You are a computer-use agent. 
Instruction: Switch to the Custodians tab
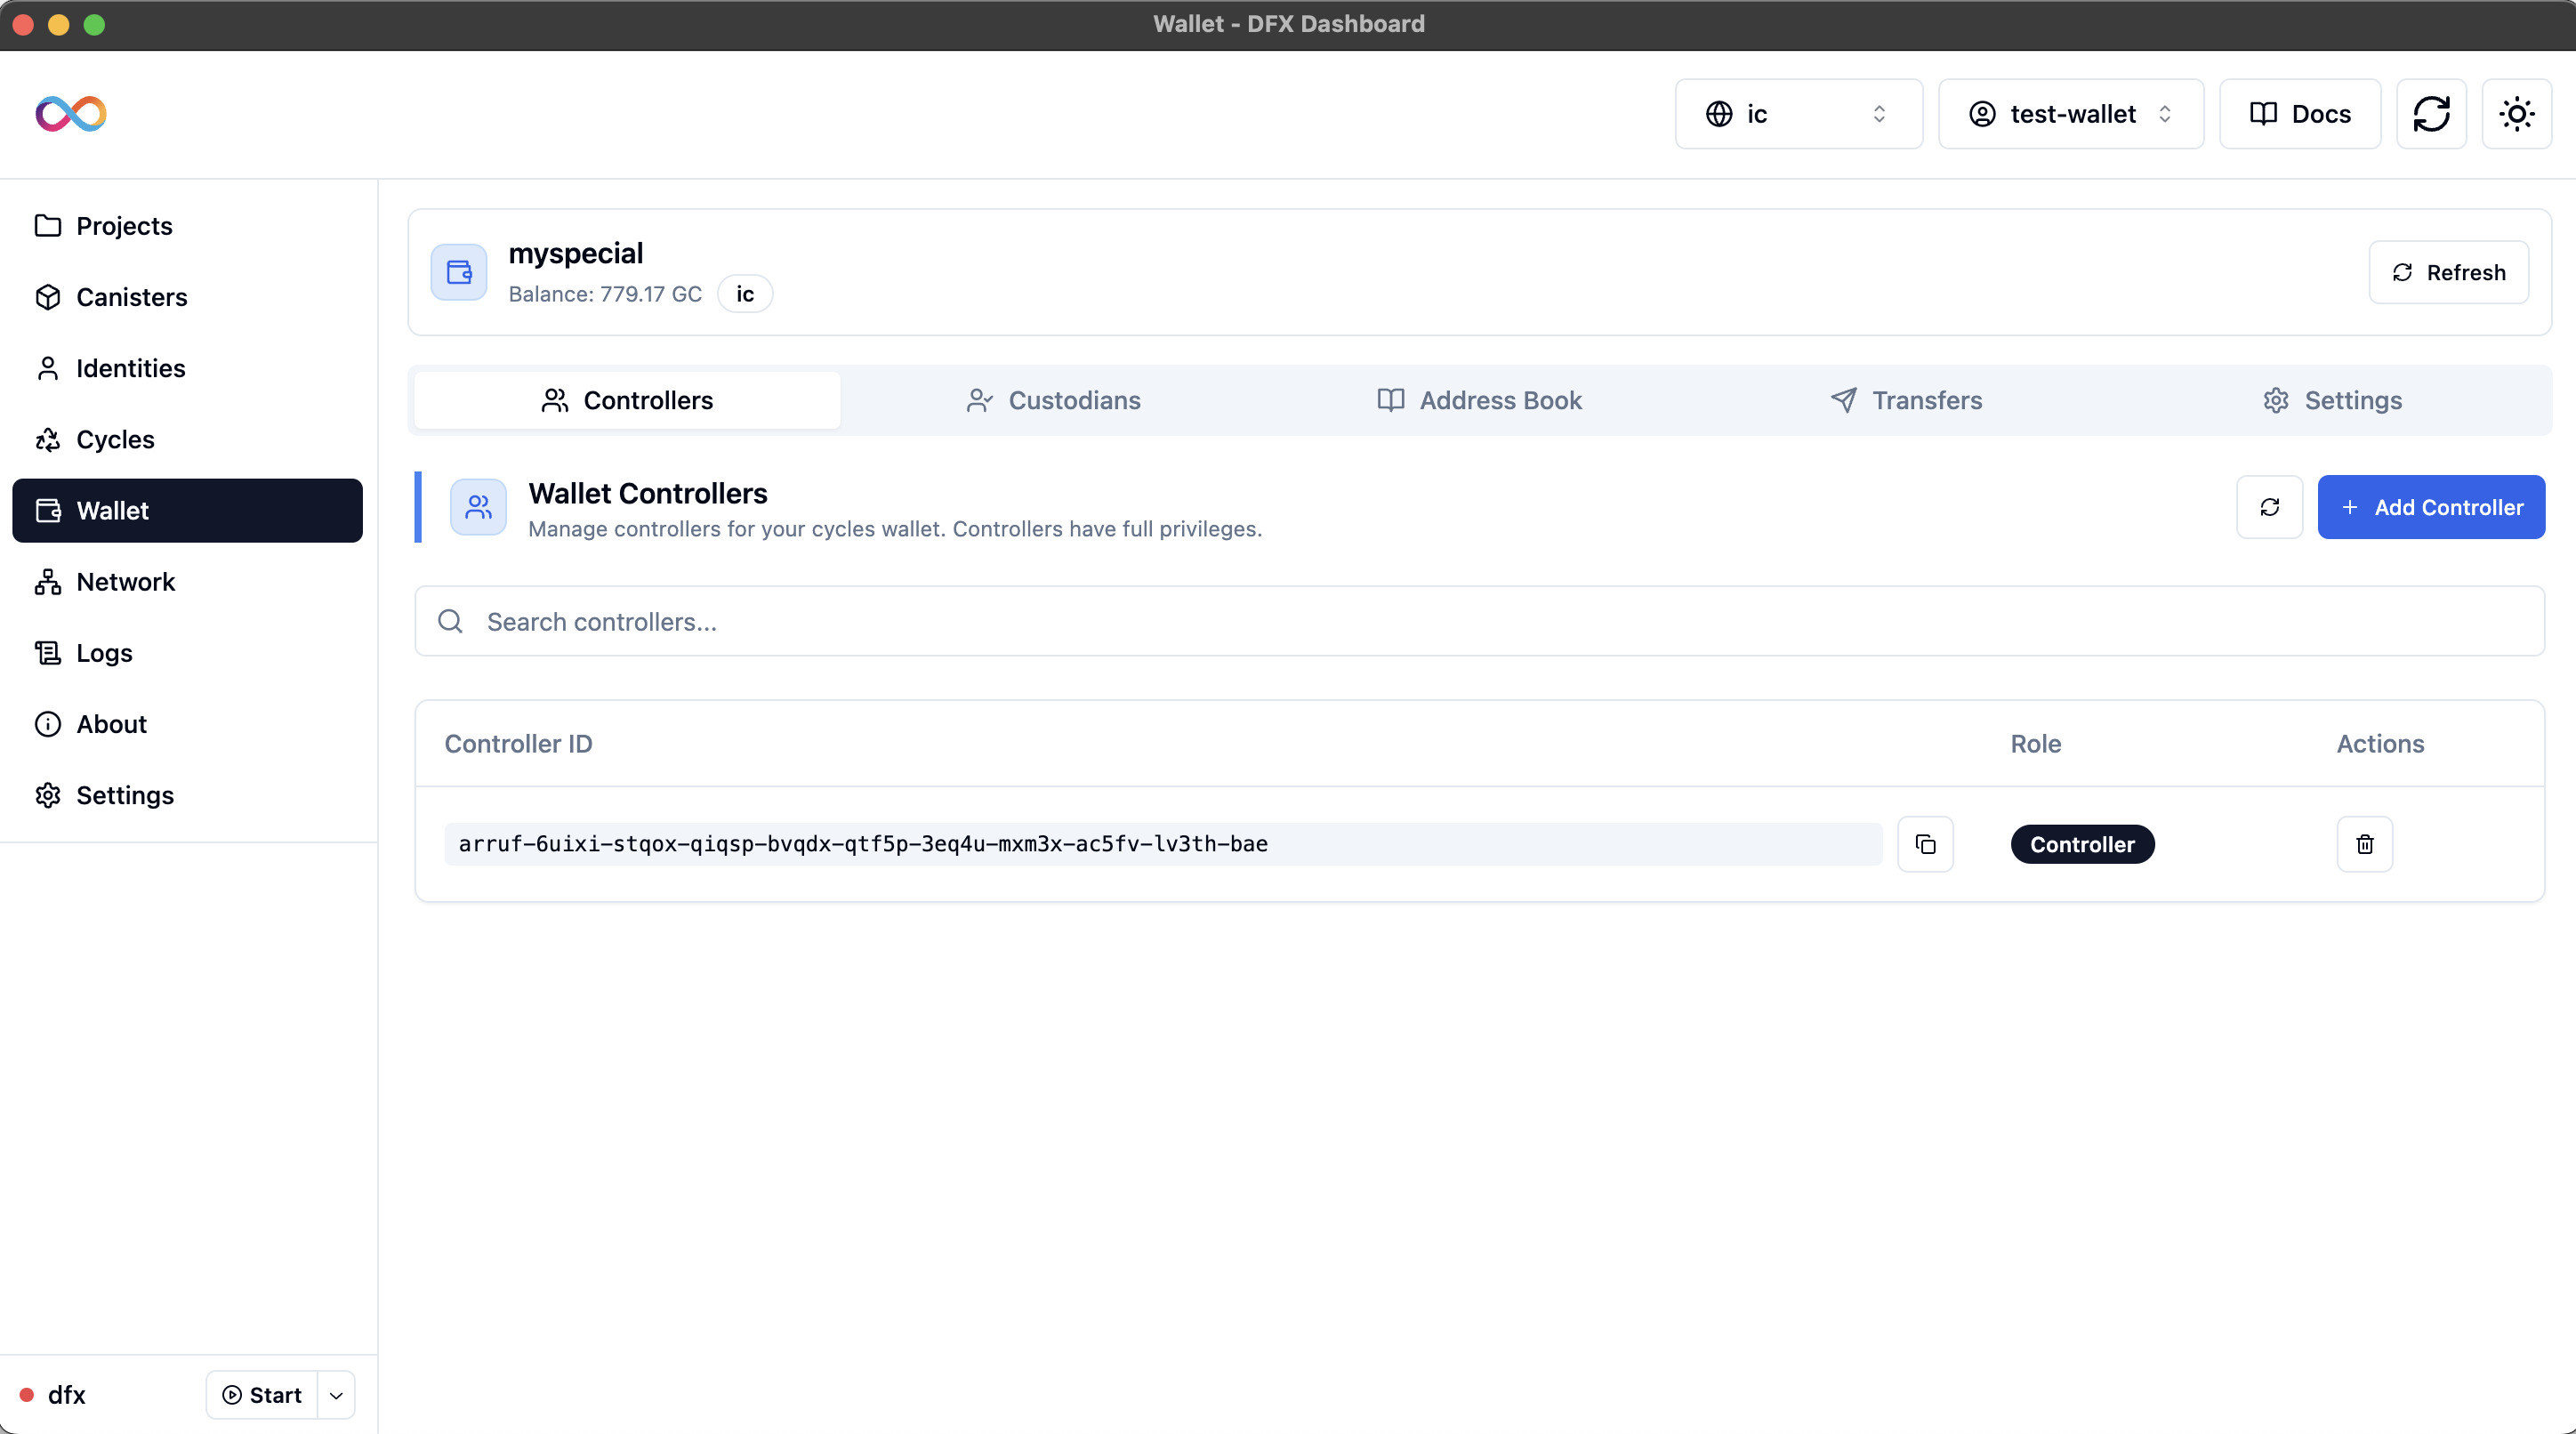tap(1053, 400)
